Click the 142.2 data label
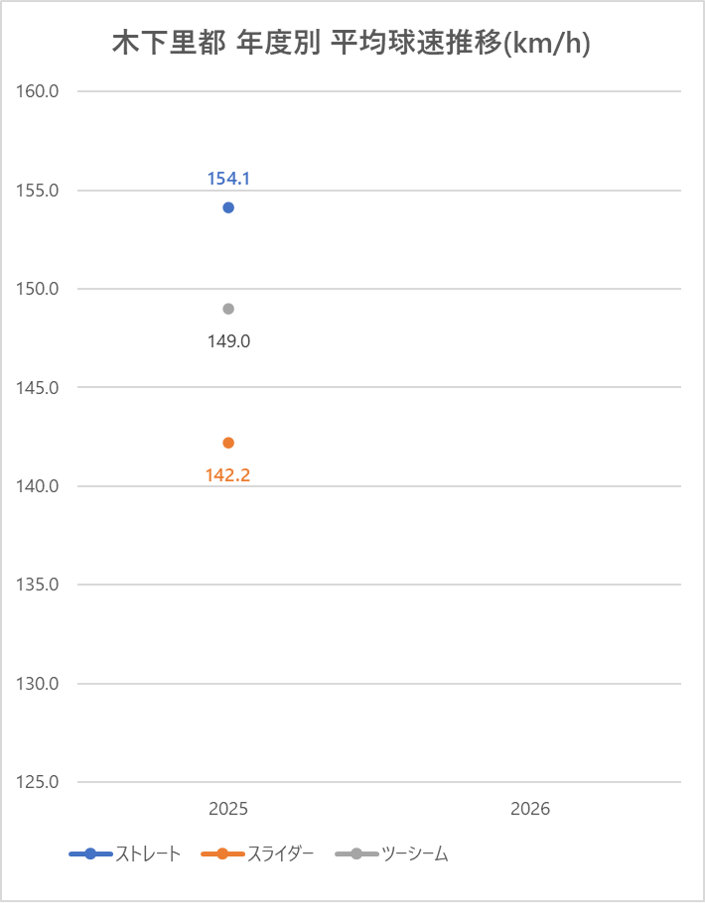Image resolution: width=705 pixels, height=903 pixels. click(x=228, y=476)
